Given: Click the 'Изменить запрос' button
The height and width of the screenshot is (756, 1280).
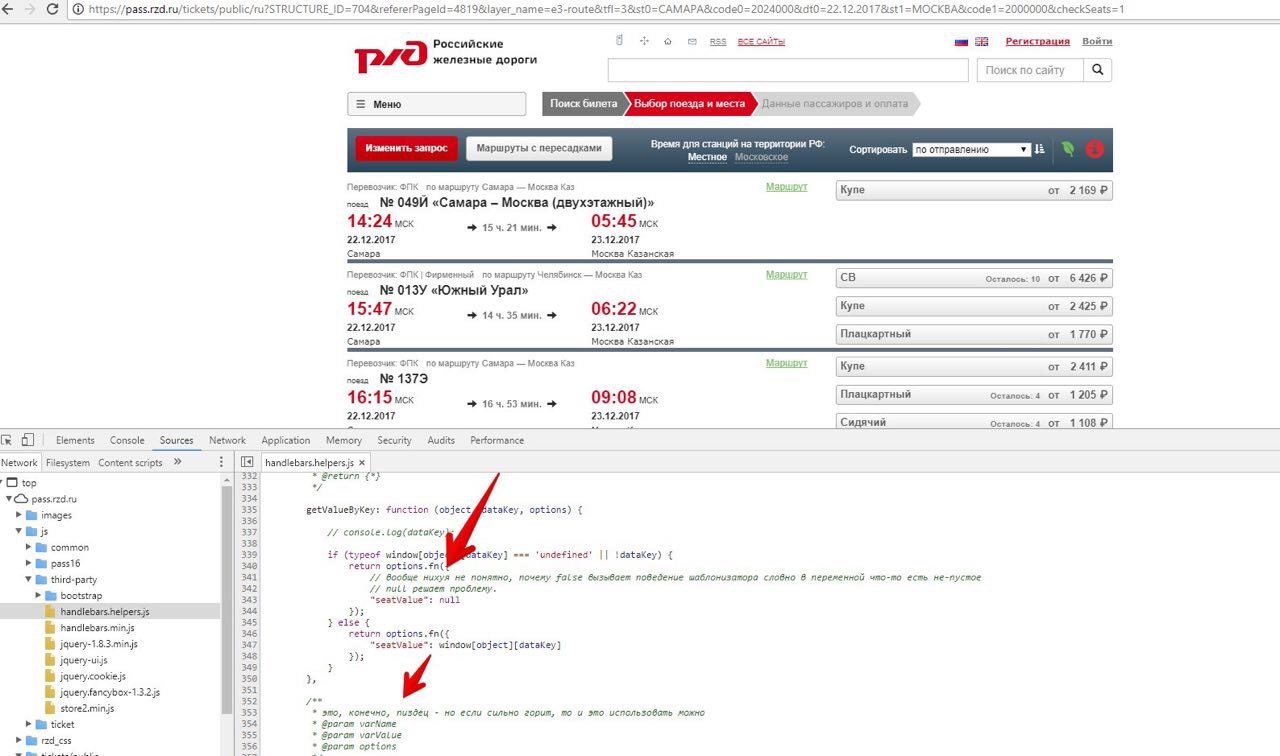Looking at the screenshot, I should [x=406, y=148].
